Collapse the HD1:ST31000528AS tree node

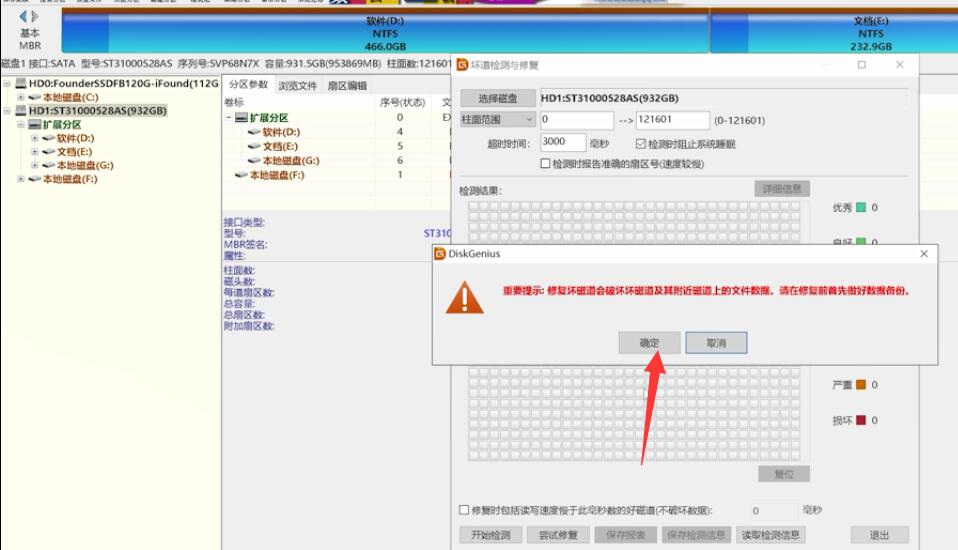click(x=7, y=111)
